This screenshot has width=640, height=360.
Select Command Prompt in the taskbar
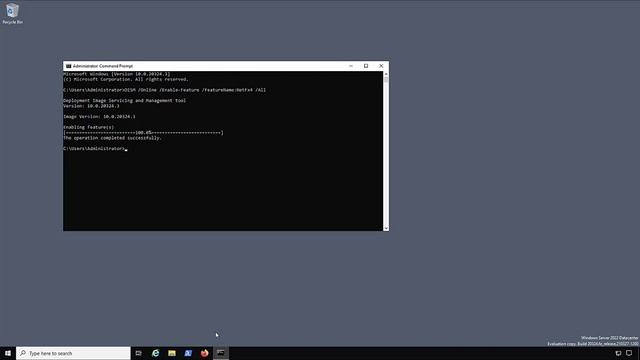tap(221, 353)
